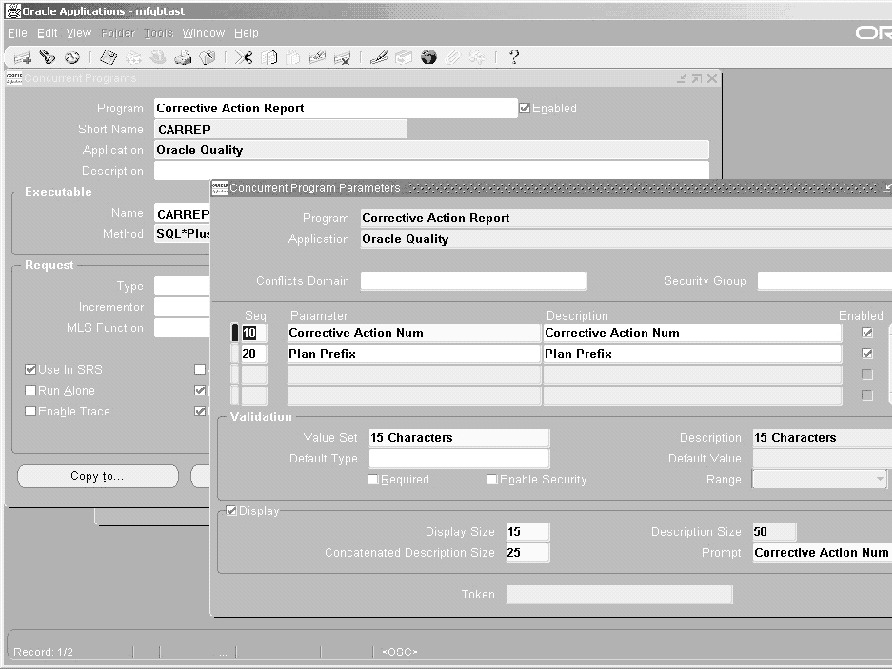
Task: Check the Run Alone checkbox
Action: [x=31, y=390]
